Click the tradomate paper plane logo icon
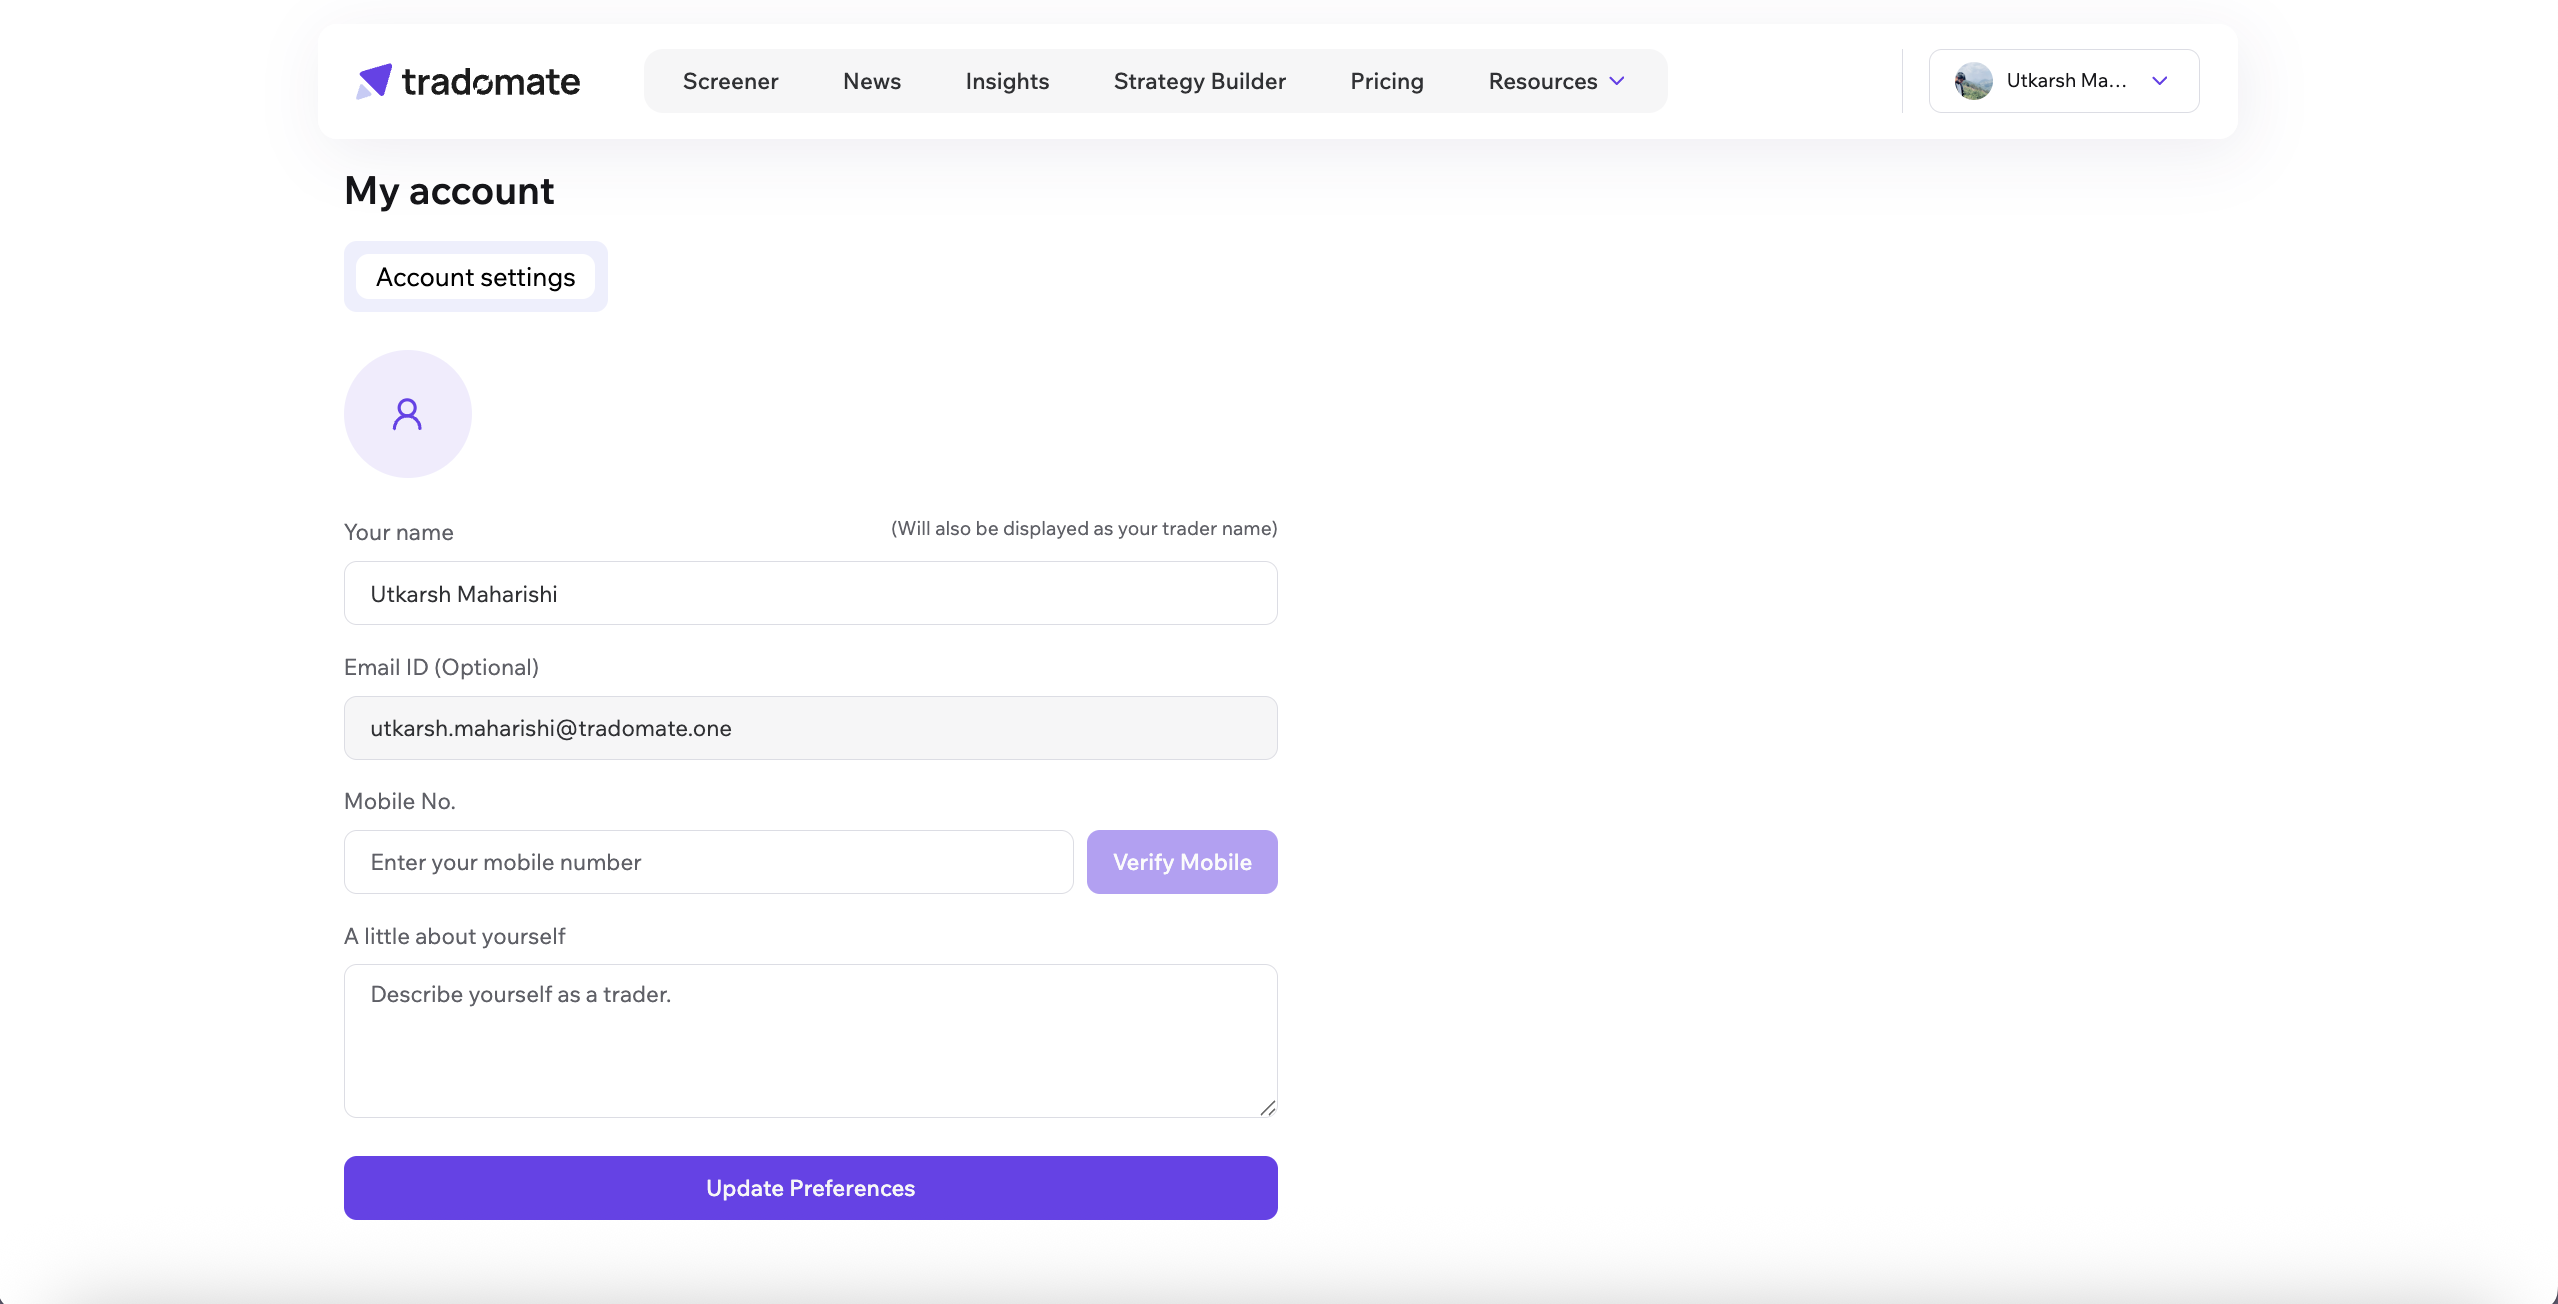 [374, 81]
